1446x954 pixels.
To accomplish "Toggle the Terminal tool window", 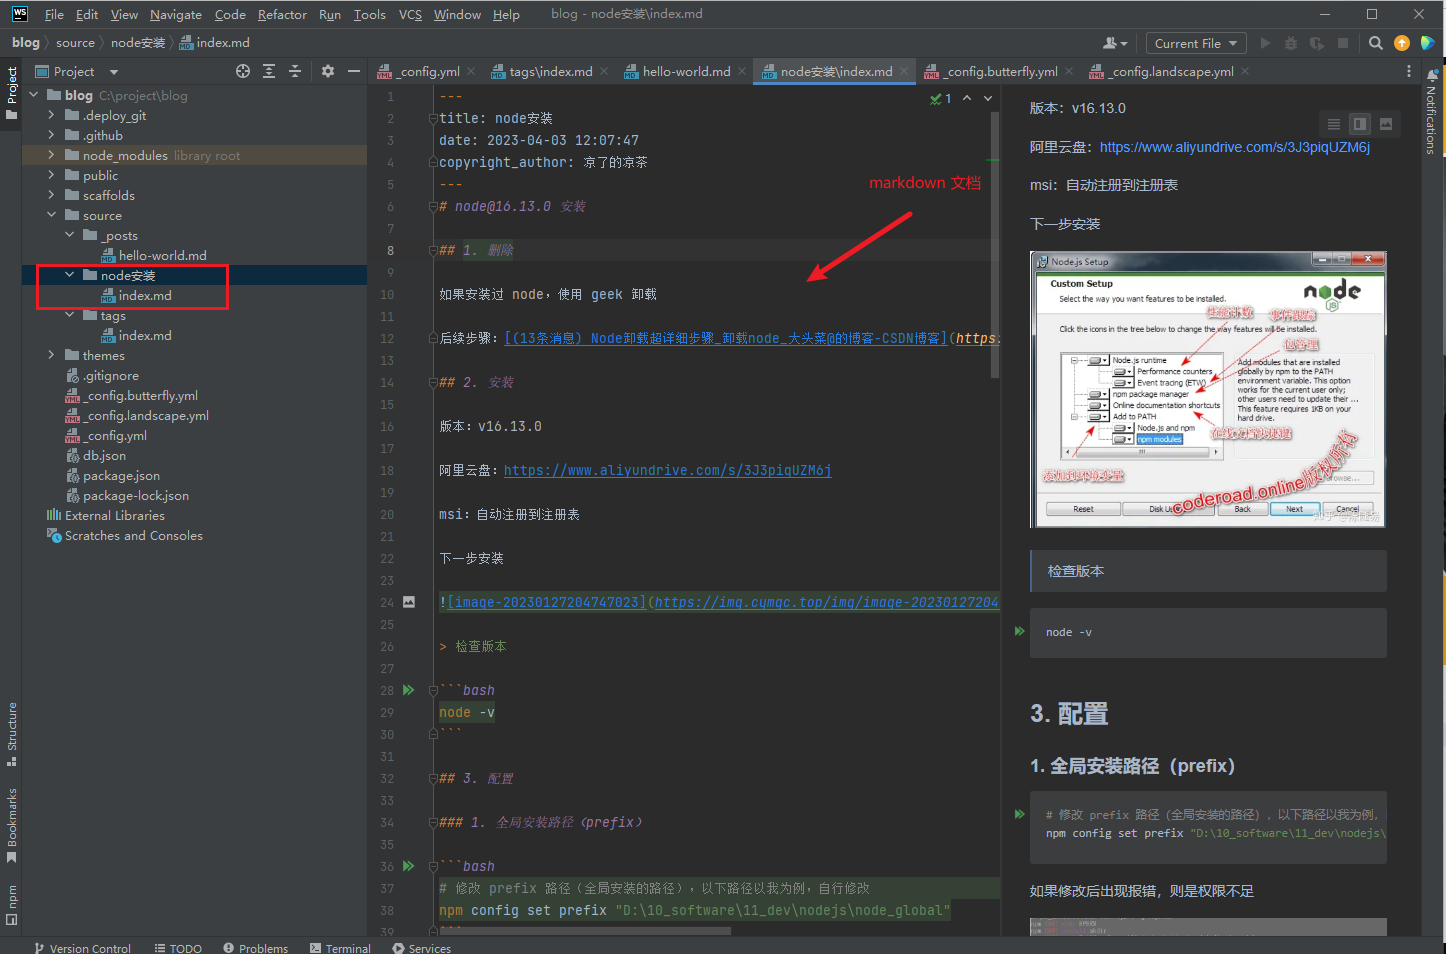I will click(x=340, y=947).
